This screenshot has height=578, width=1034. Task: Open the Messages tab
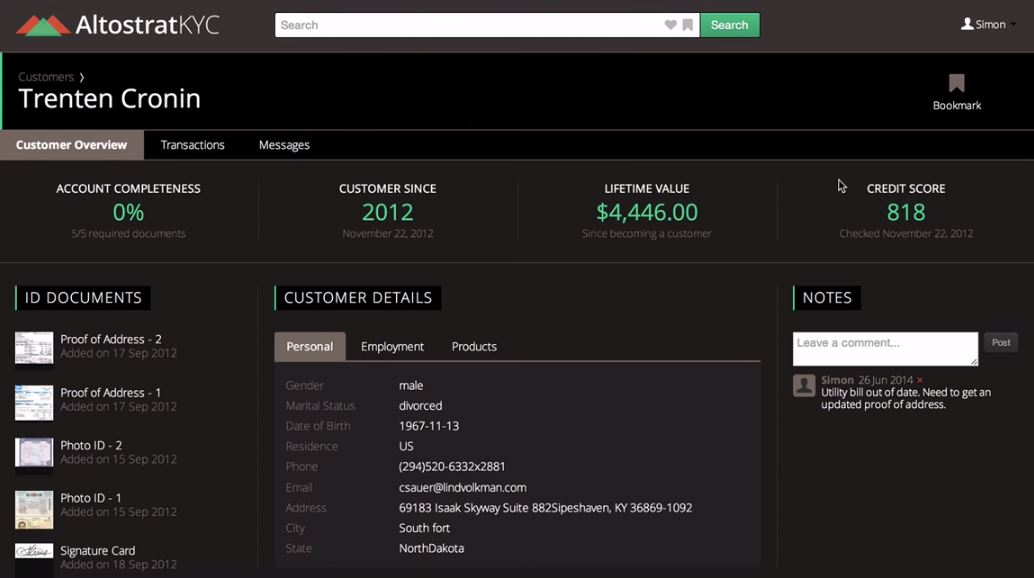coord(283,144)
